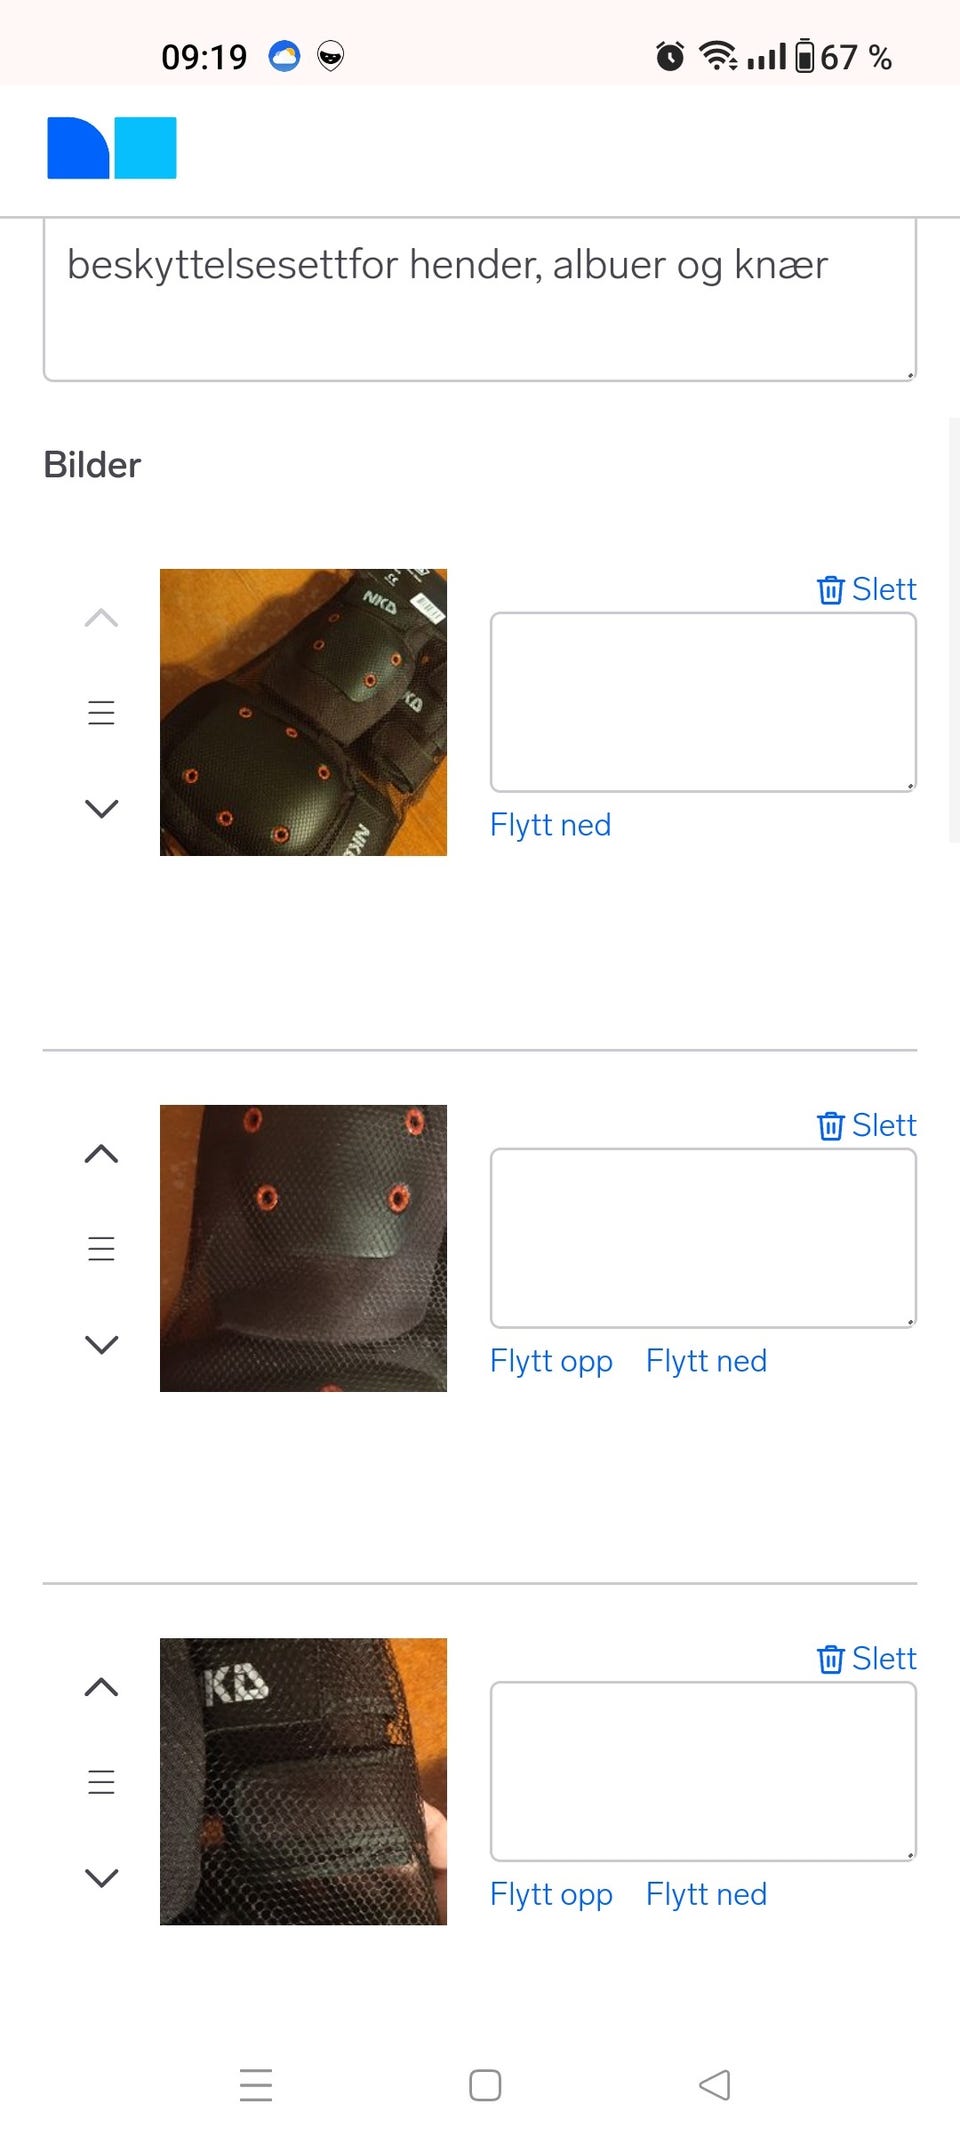Image resolution: width=960 pixels, height=2144 pixels.
Task: Tap drag handle of second image
Action: 101,1249
